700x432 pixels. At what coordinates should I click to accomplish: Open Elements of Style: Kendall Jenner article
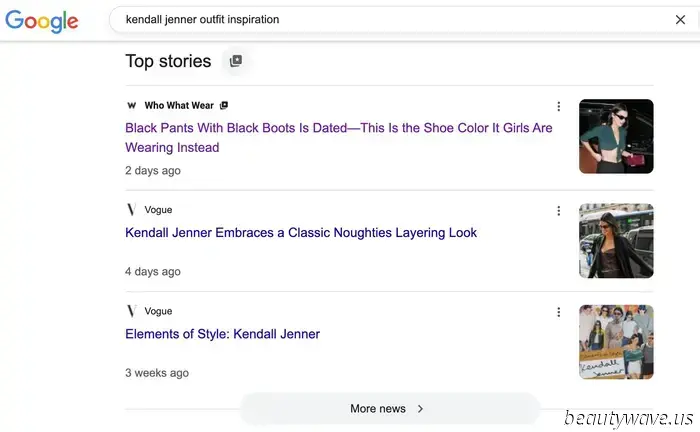pos(222,334)
